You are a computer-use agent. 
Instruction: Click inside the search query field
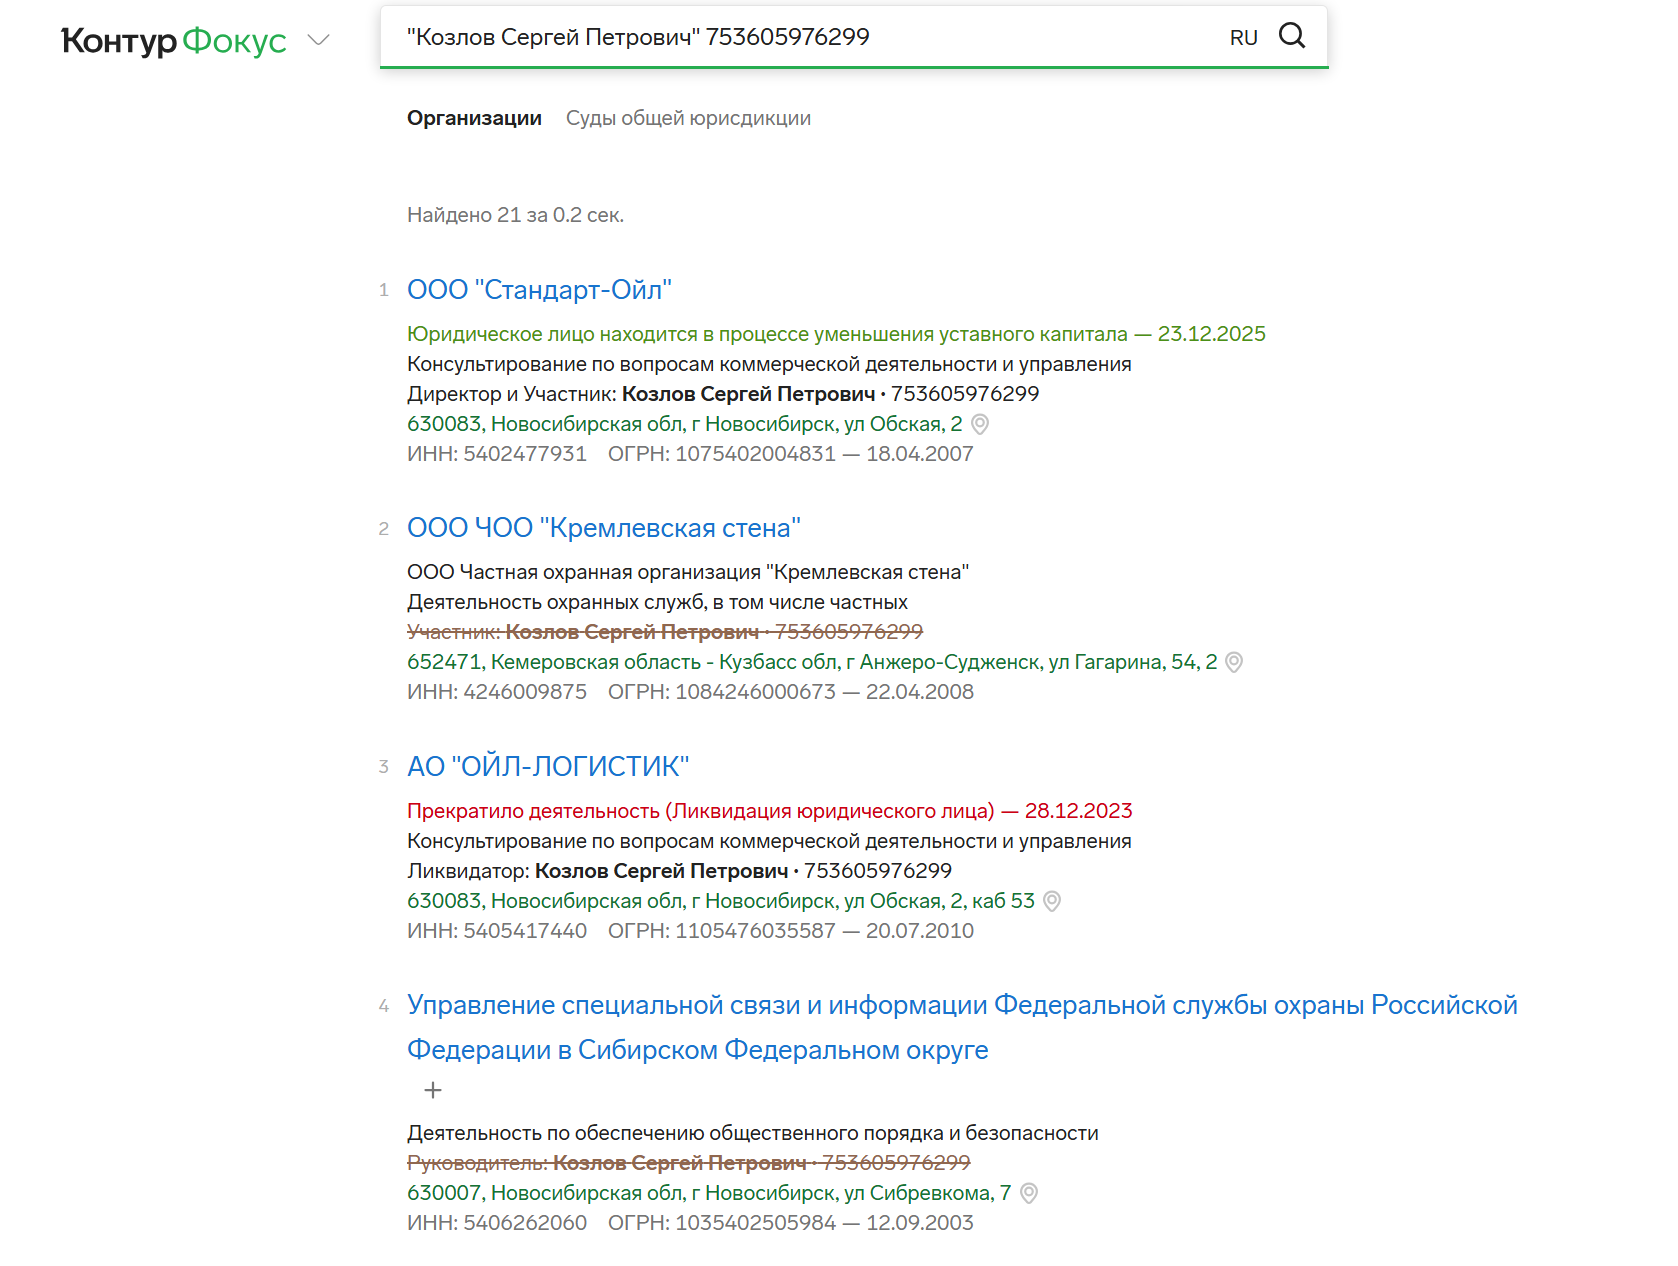coord(800,37)
